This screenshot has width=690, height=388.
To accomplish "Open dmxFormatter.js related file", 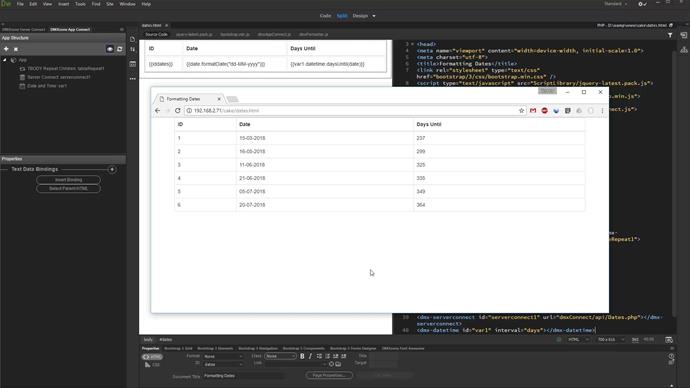I will pyautogui.click(x=314, y=34).
